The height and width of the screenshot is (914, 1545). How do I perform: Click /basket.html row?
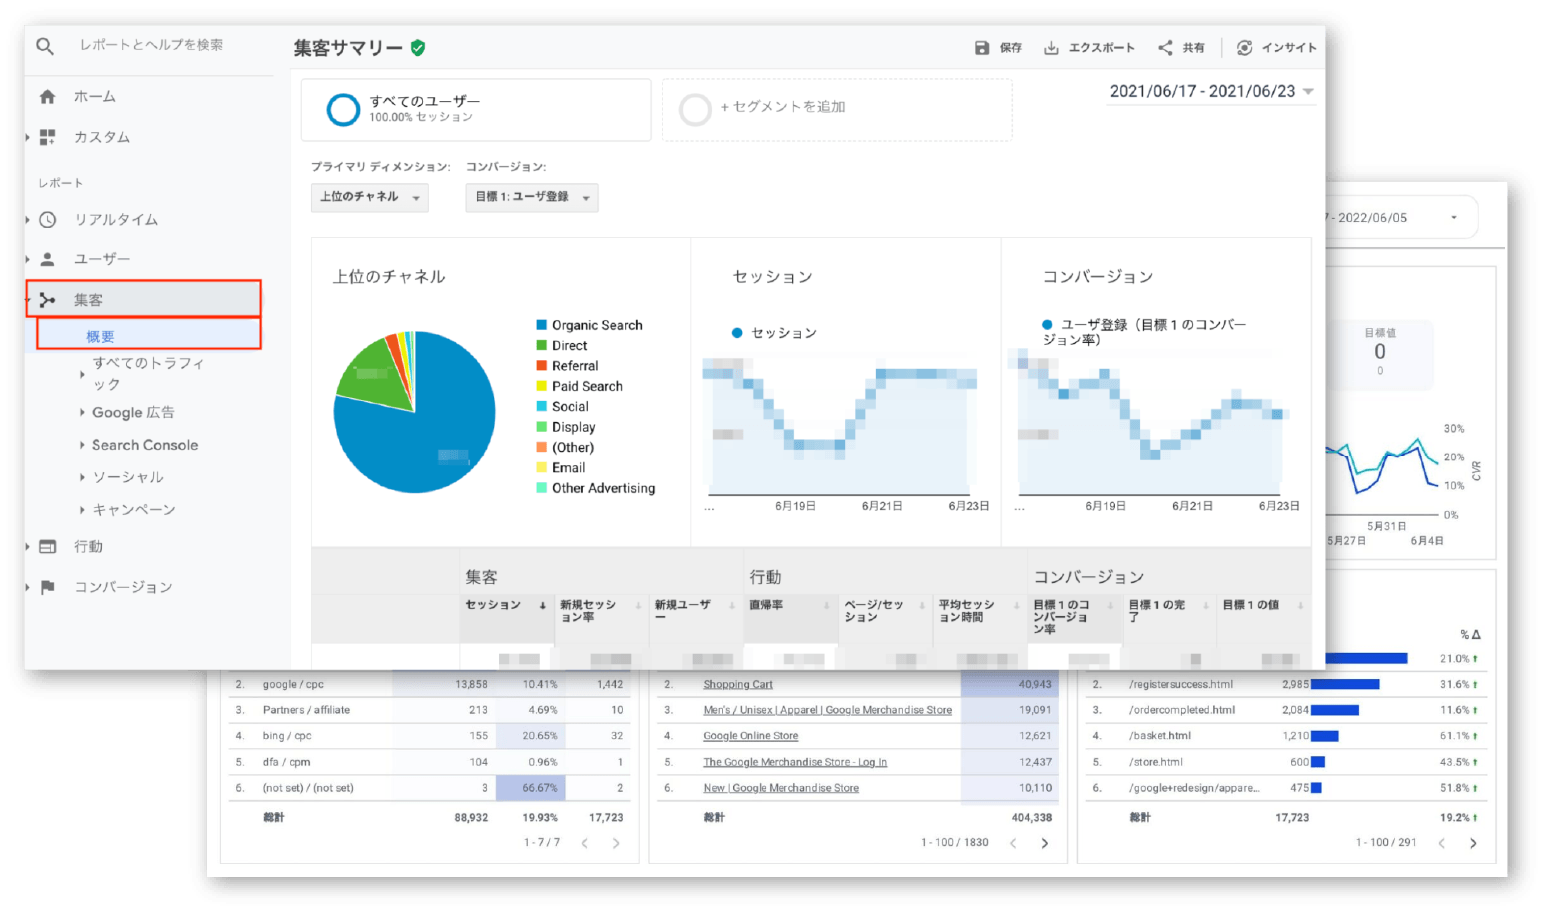pyautogui.click(x=1286, y=736)
